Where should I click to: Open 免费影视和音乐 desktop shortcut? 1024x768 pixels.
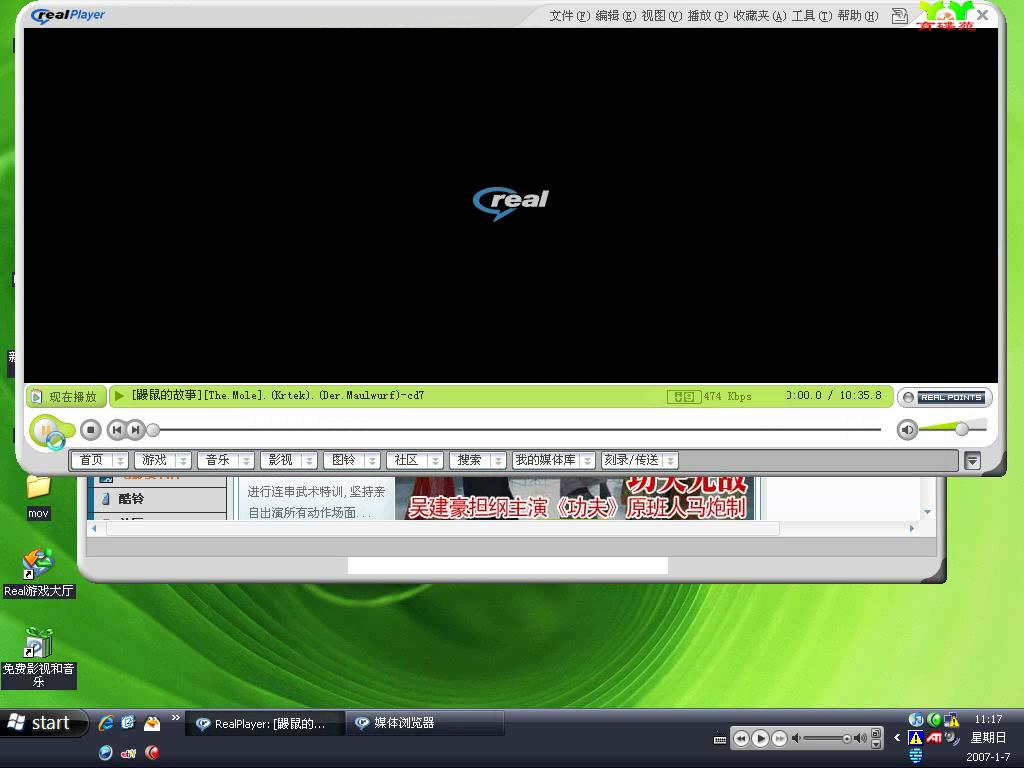[39, 658]
